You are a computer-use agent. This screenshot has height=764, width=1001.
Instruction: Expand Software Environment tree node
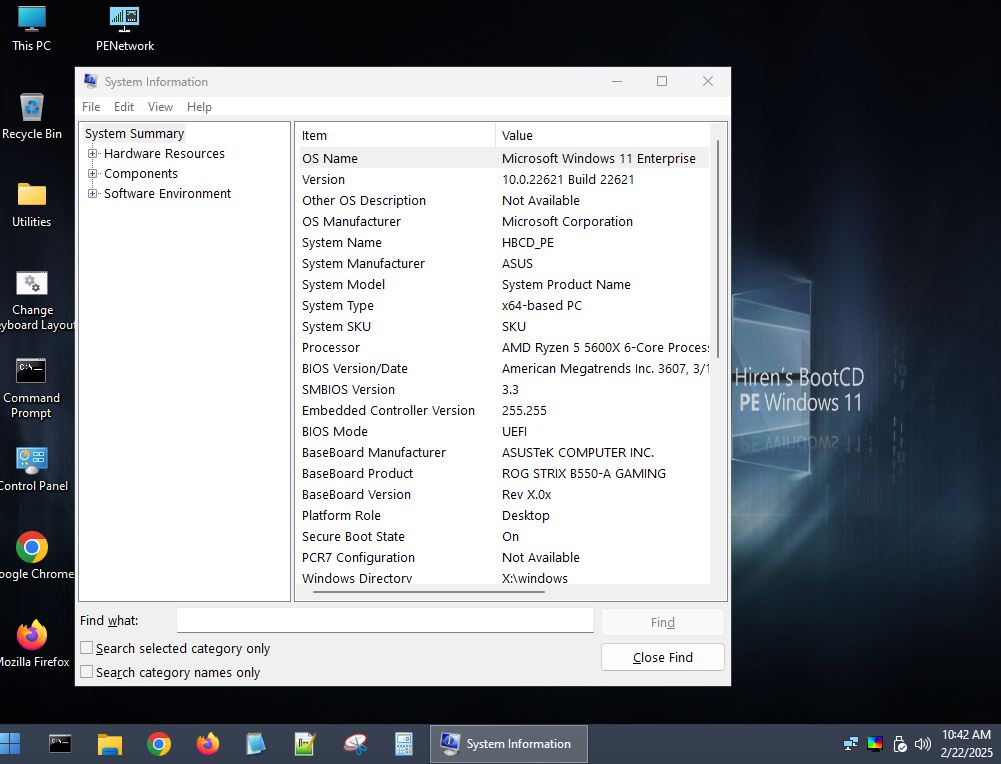click(93, 193)
